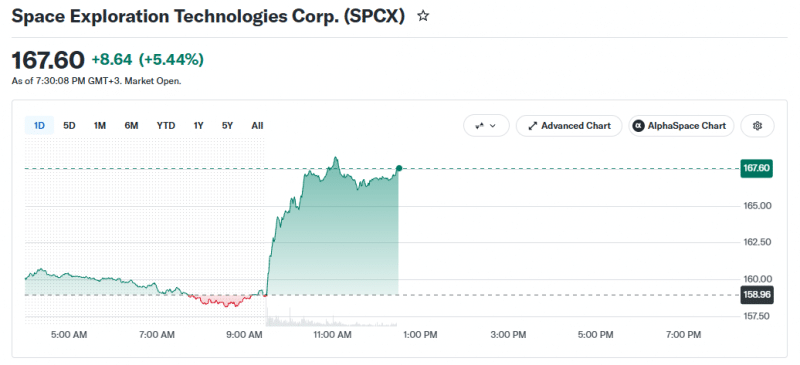The width and height of the screenshot is (800, 365).
Task: Select the 5Y time range
Action: (x=228, y=126)
